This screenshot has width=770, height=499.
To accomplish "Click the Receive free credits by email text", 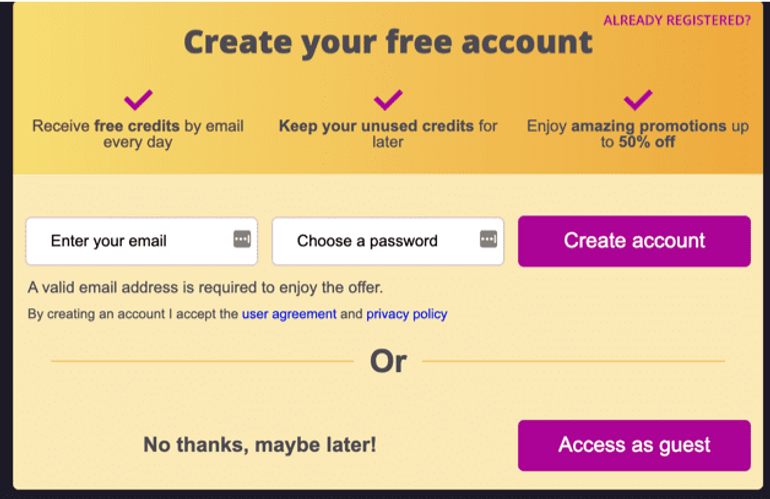I will click(x=138, y=134).
